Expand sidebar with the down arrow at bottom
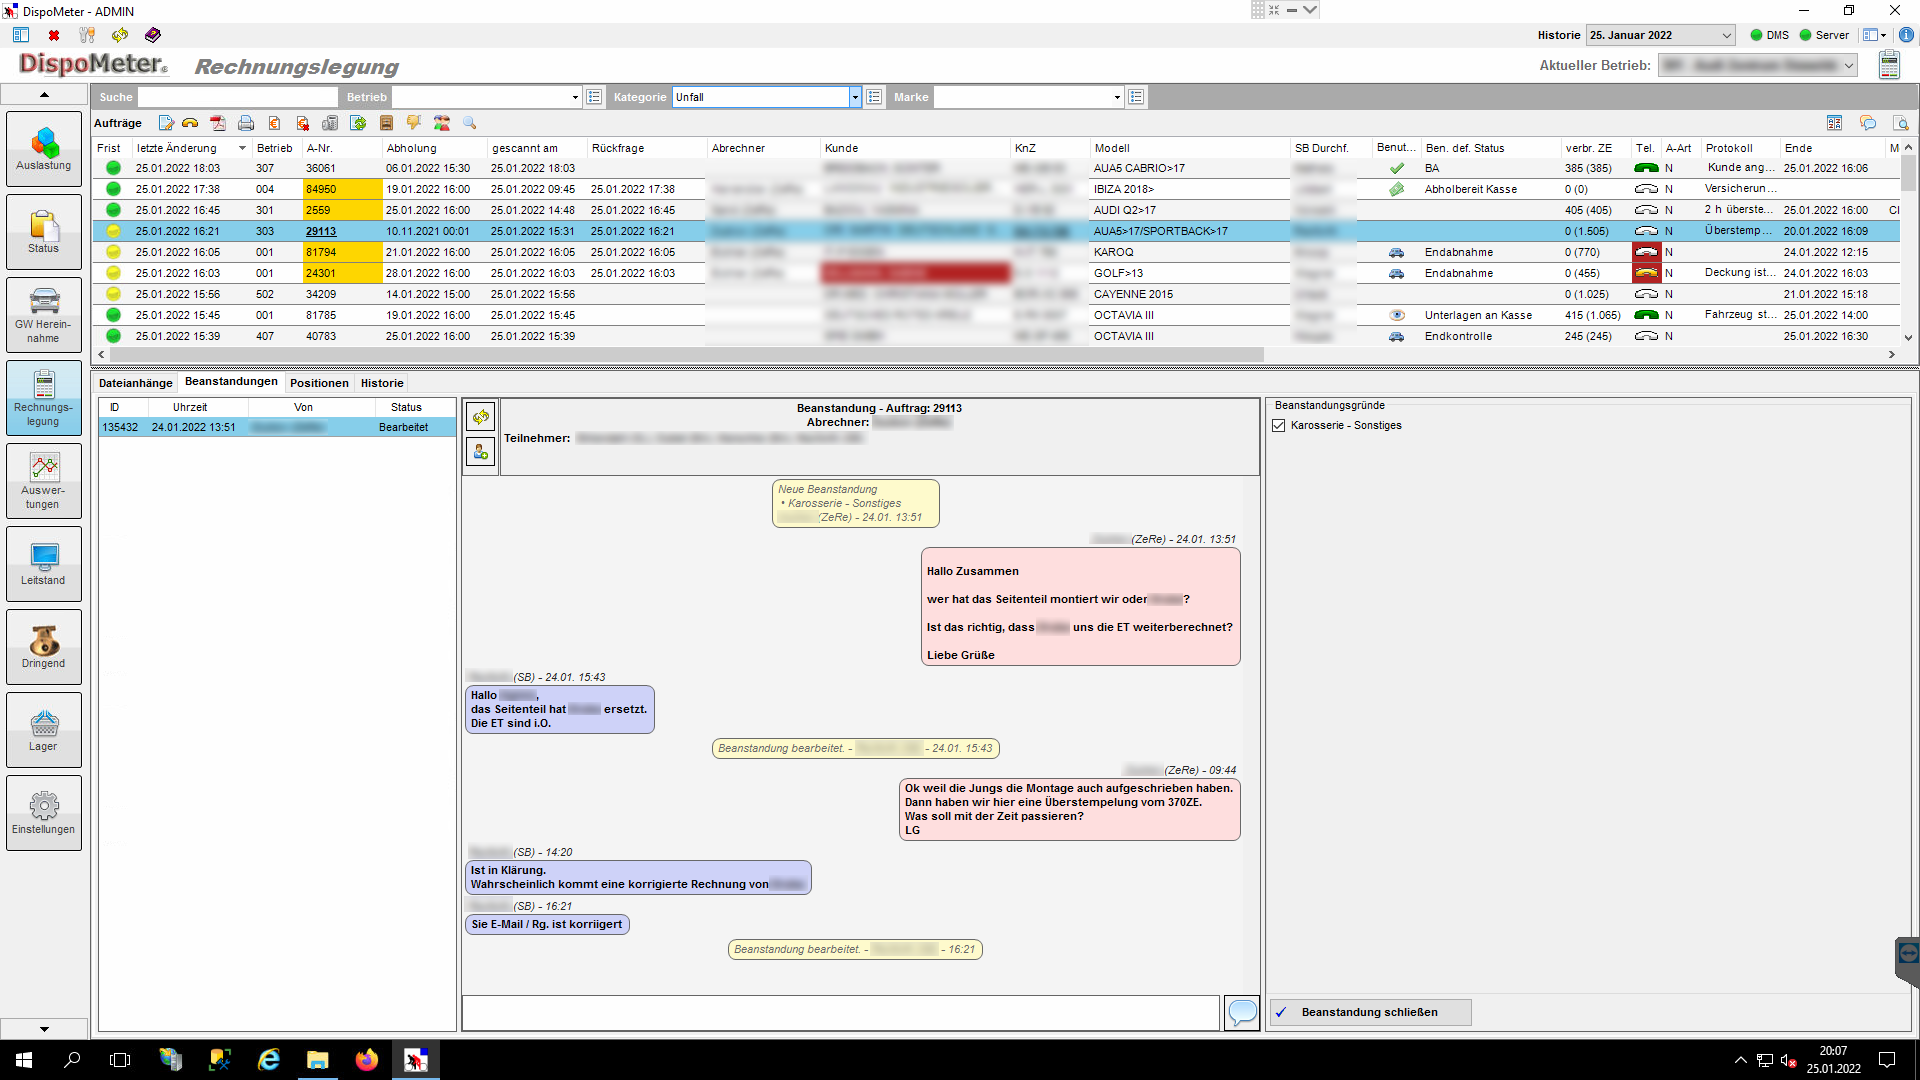Screen dimensions: 1920x1080 click(44, 1029)
